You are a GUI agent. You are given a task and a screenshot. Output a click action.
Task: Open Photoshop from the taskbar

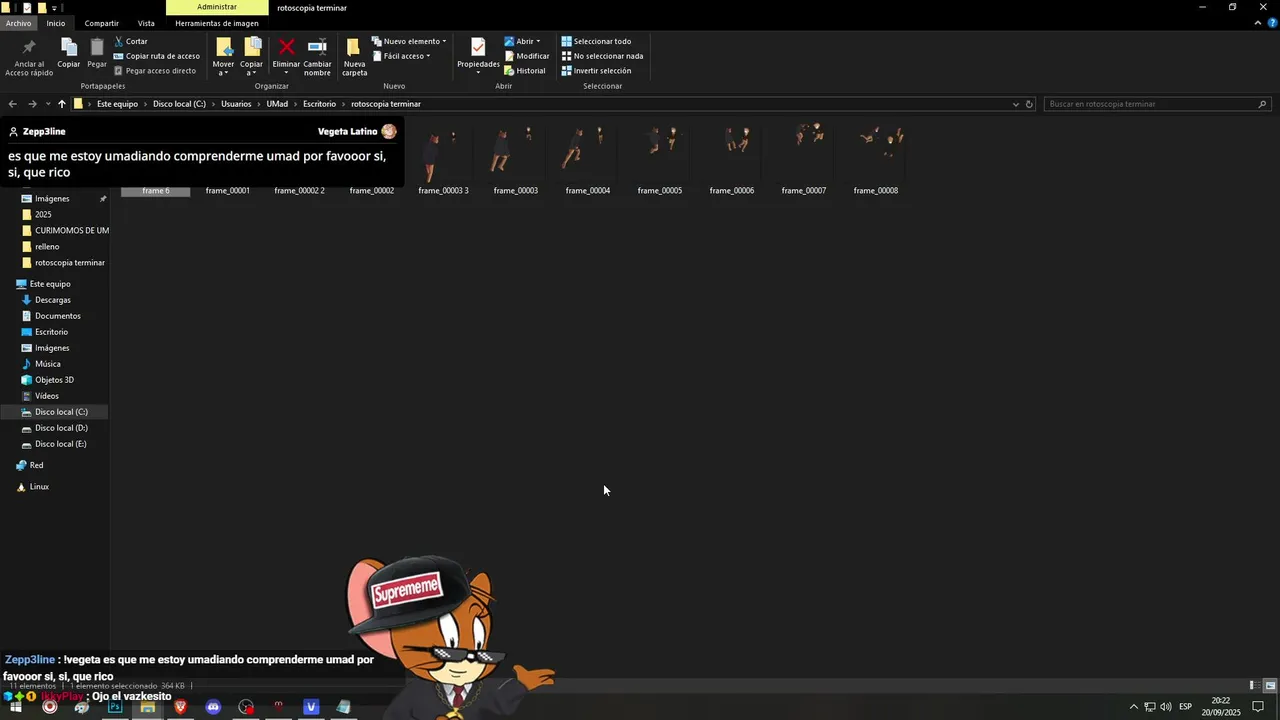coord(115,707)
